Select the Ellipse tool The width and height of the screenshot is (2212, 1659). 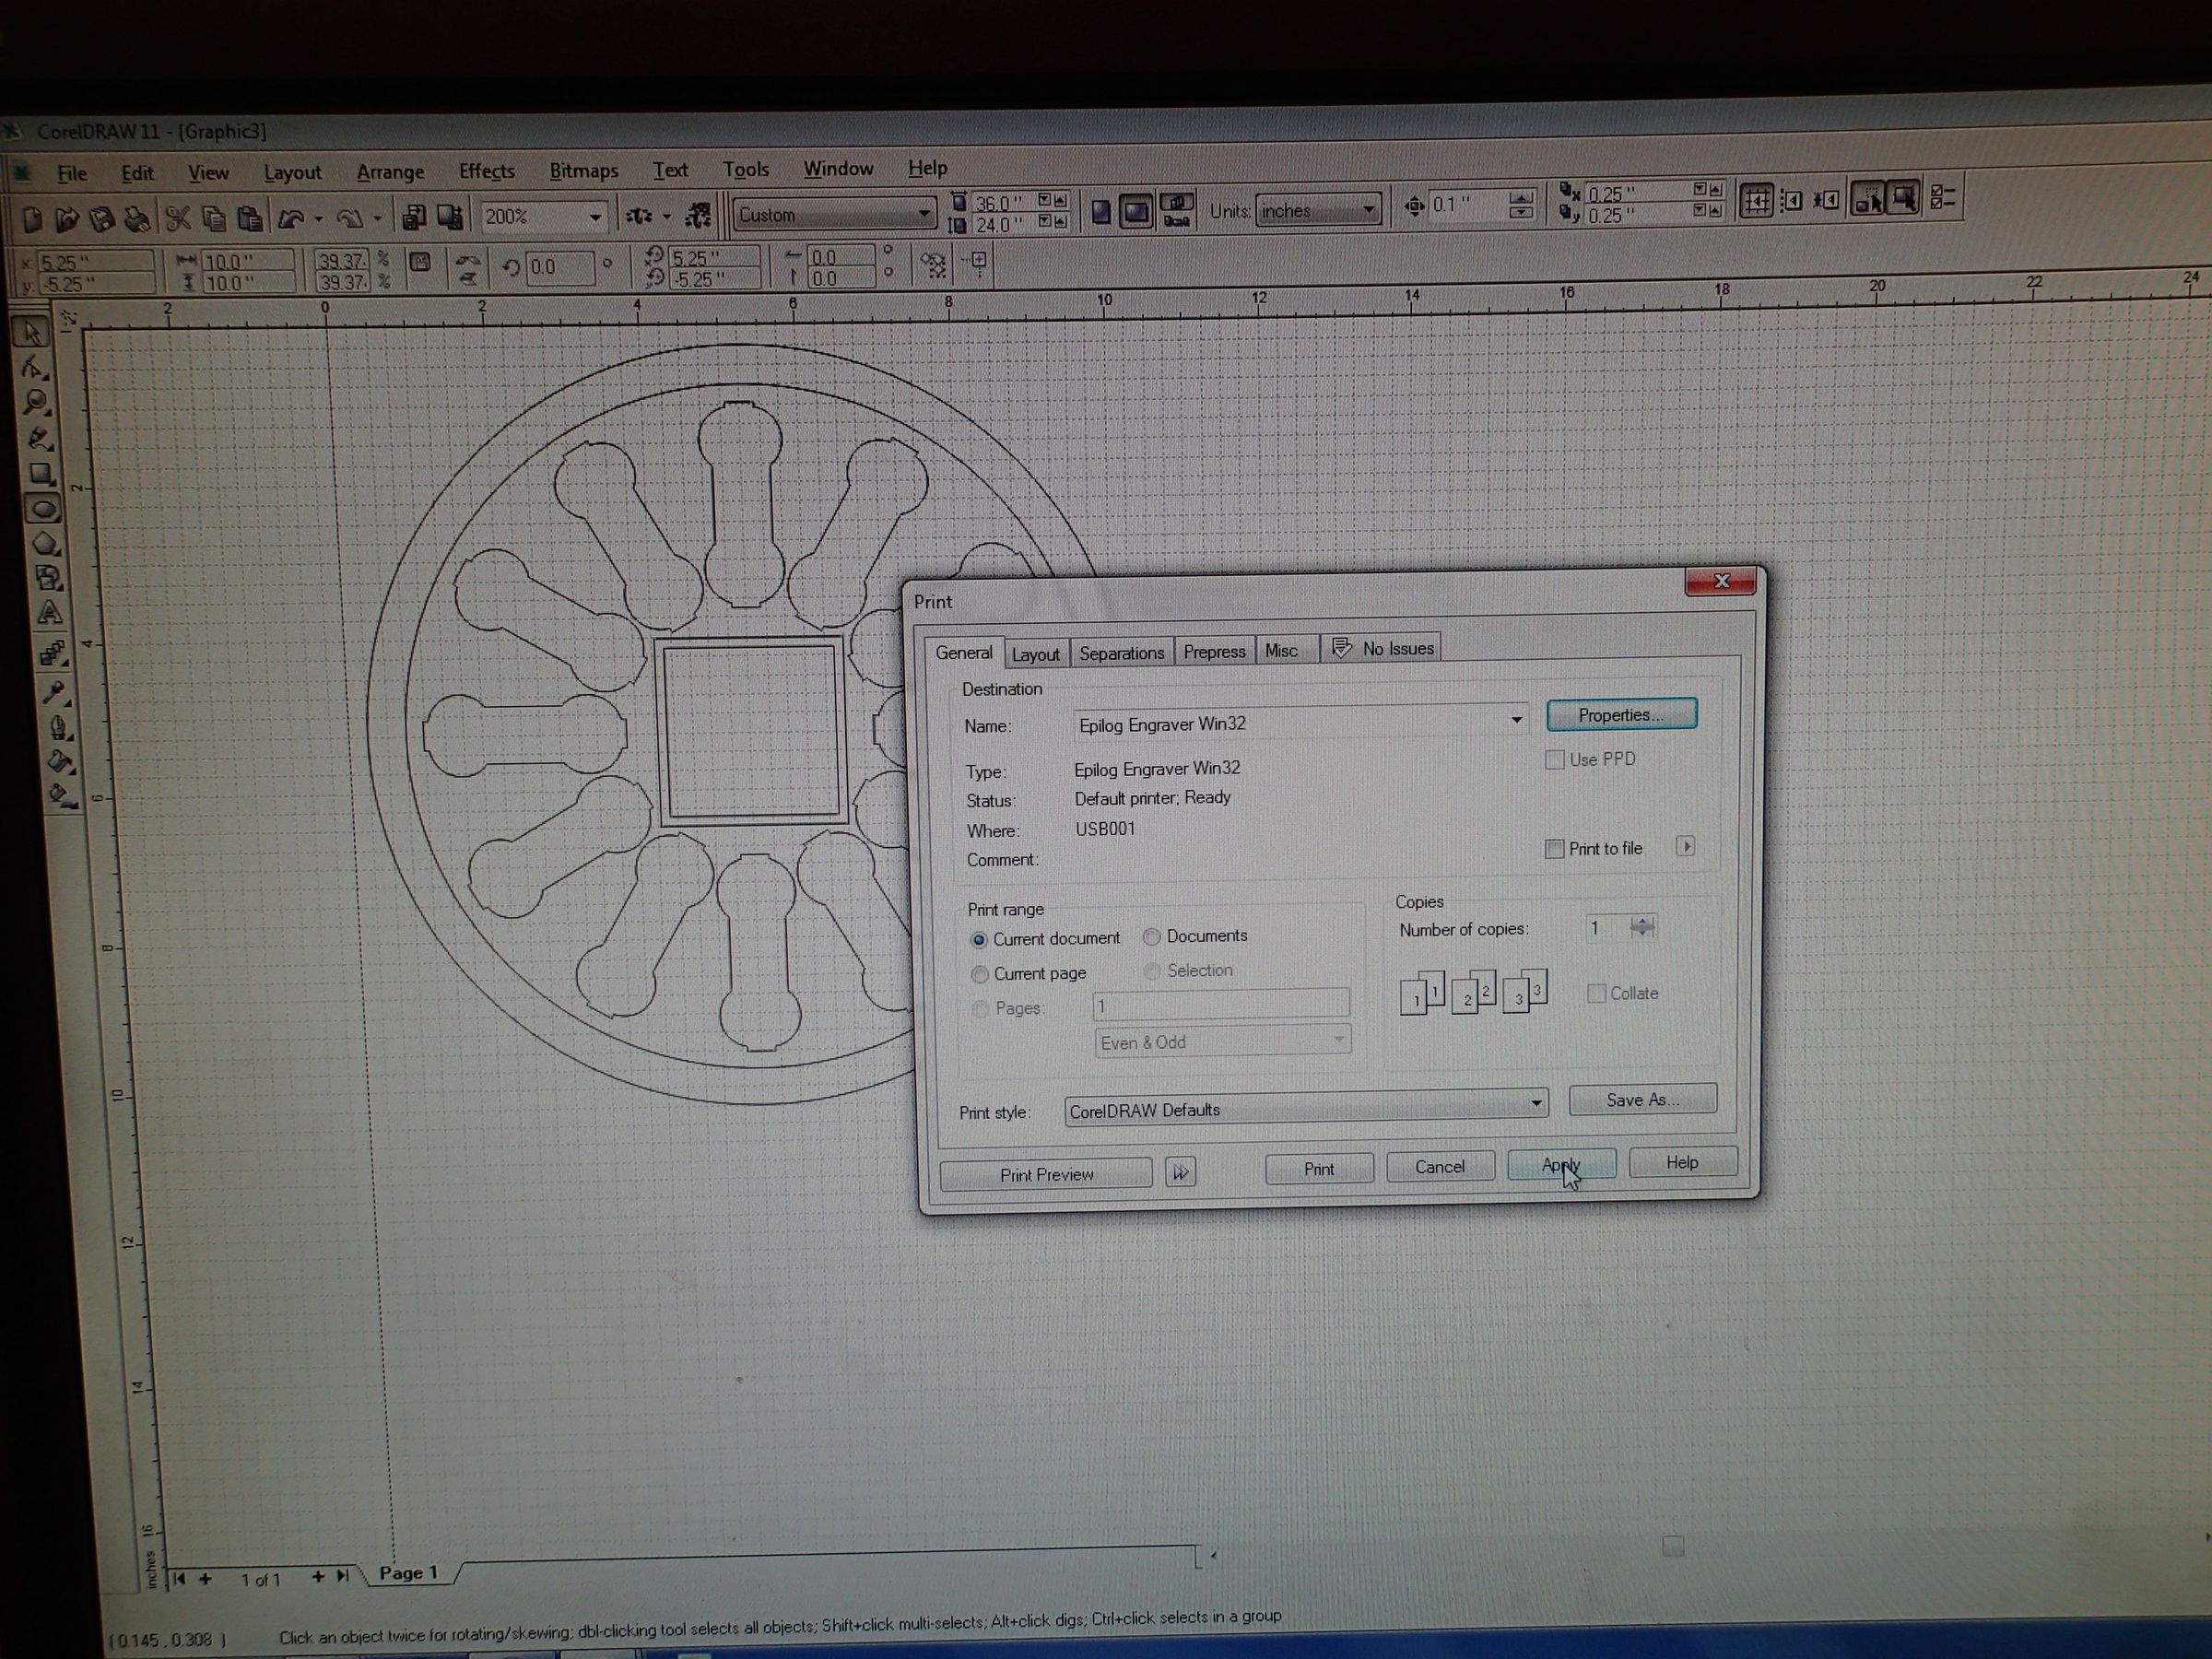pyautogui.click(x=43, y=509)
